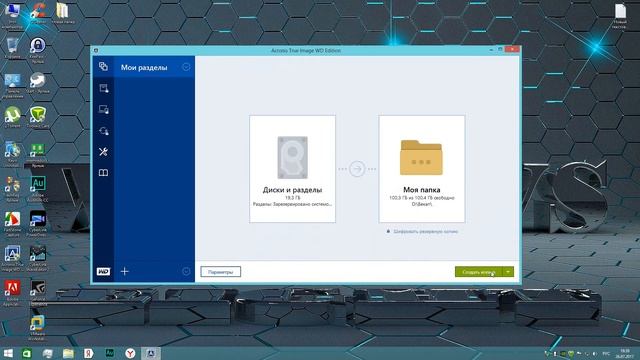The height and width of the screenshot is (360, 640).
Task: Open the CyberLink PowerDirector desktop shortcut
Action: [x=38, y=224]
